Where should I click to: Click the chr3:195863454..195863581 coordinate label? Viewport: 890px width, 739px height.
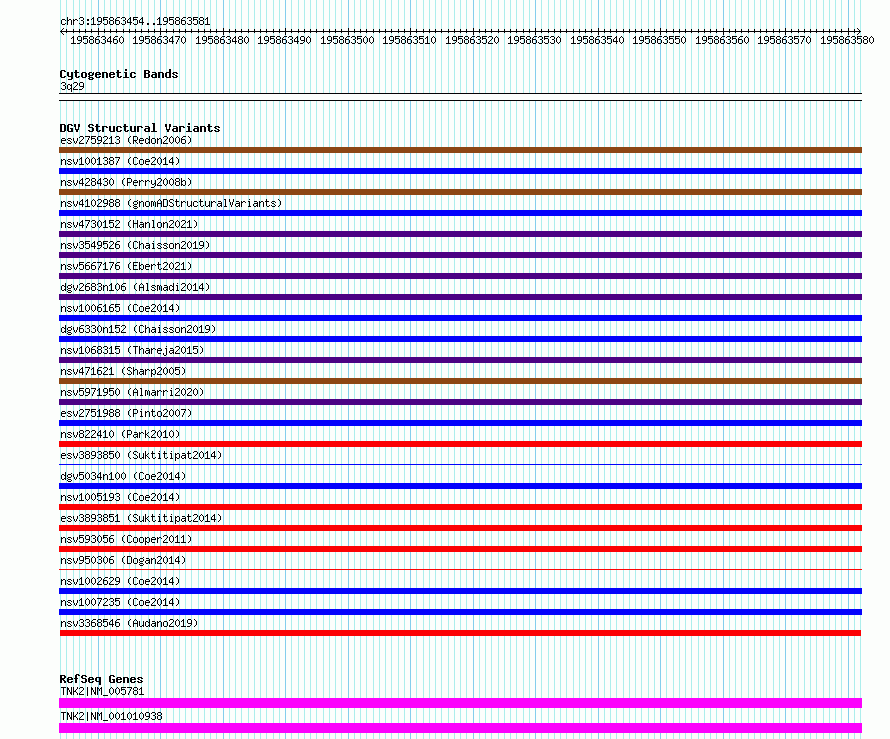tap(135, 22)
